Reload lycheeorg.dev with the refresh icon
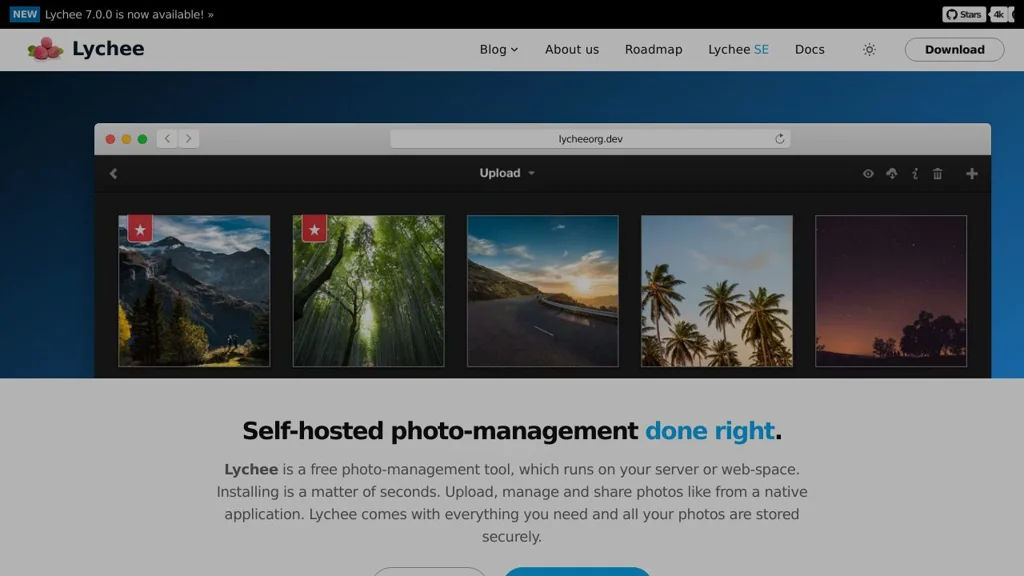The height and width of the screenshot is (576, 1024). (780, 139)
